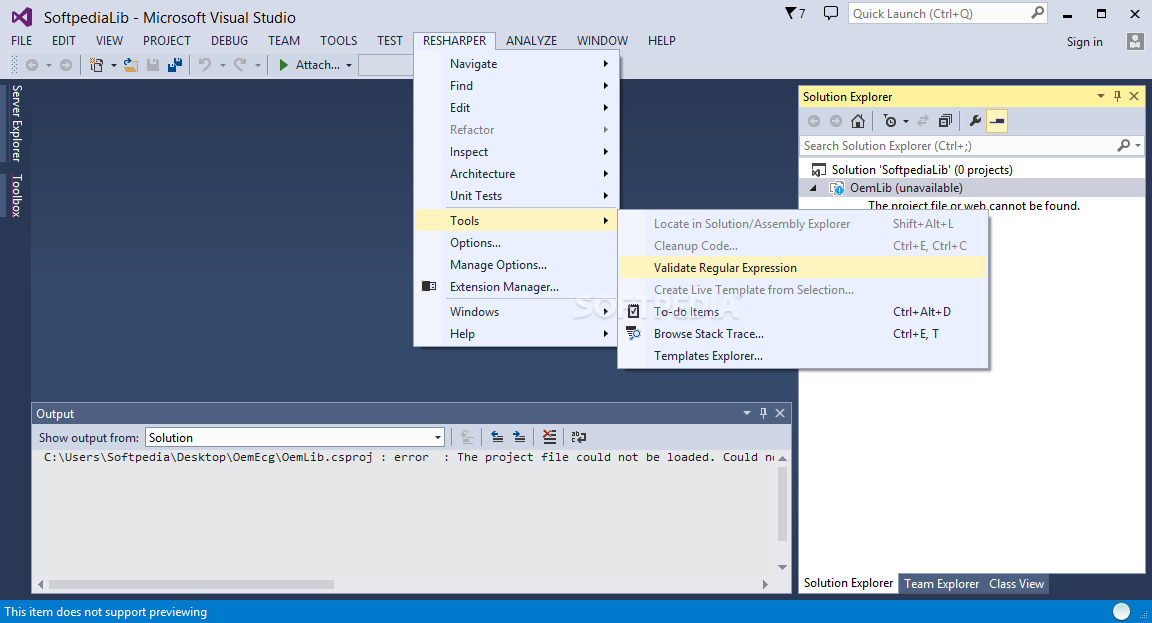The image size is (1152, 623).
Task: Click Manage Options in ReSharper menu
Action: (x=516, y=265)
